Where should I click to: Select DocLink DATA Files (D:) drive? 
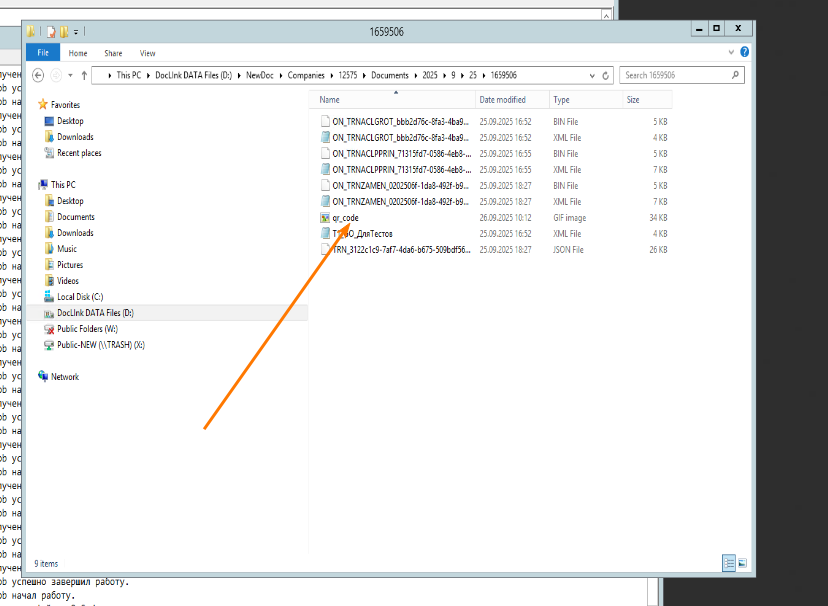tap(96, 313)
